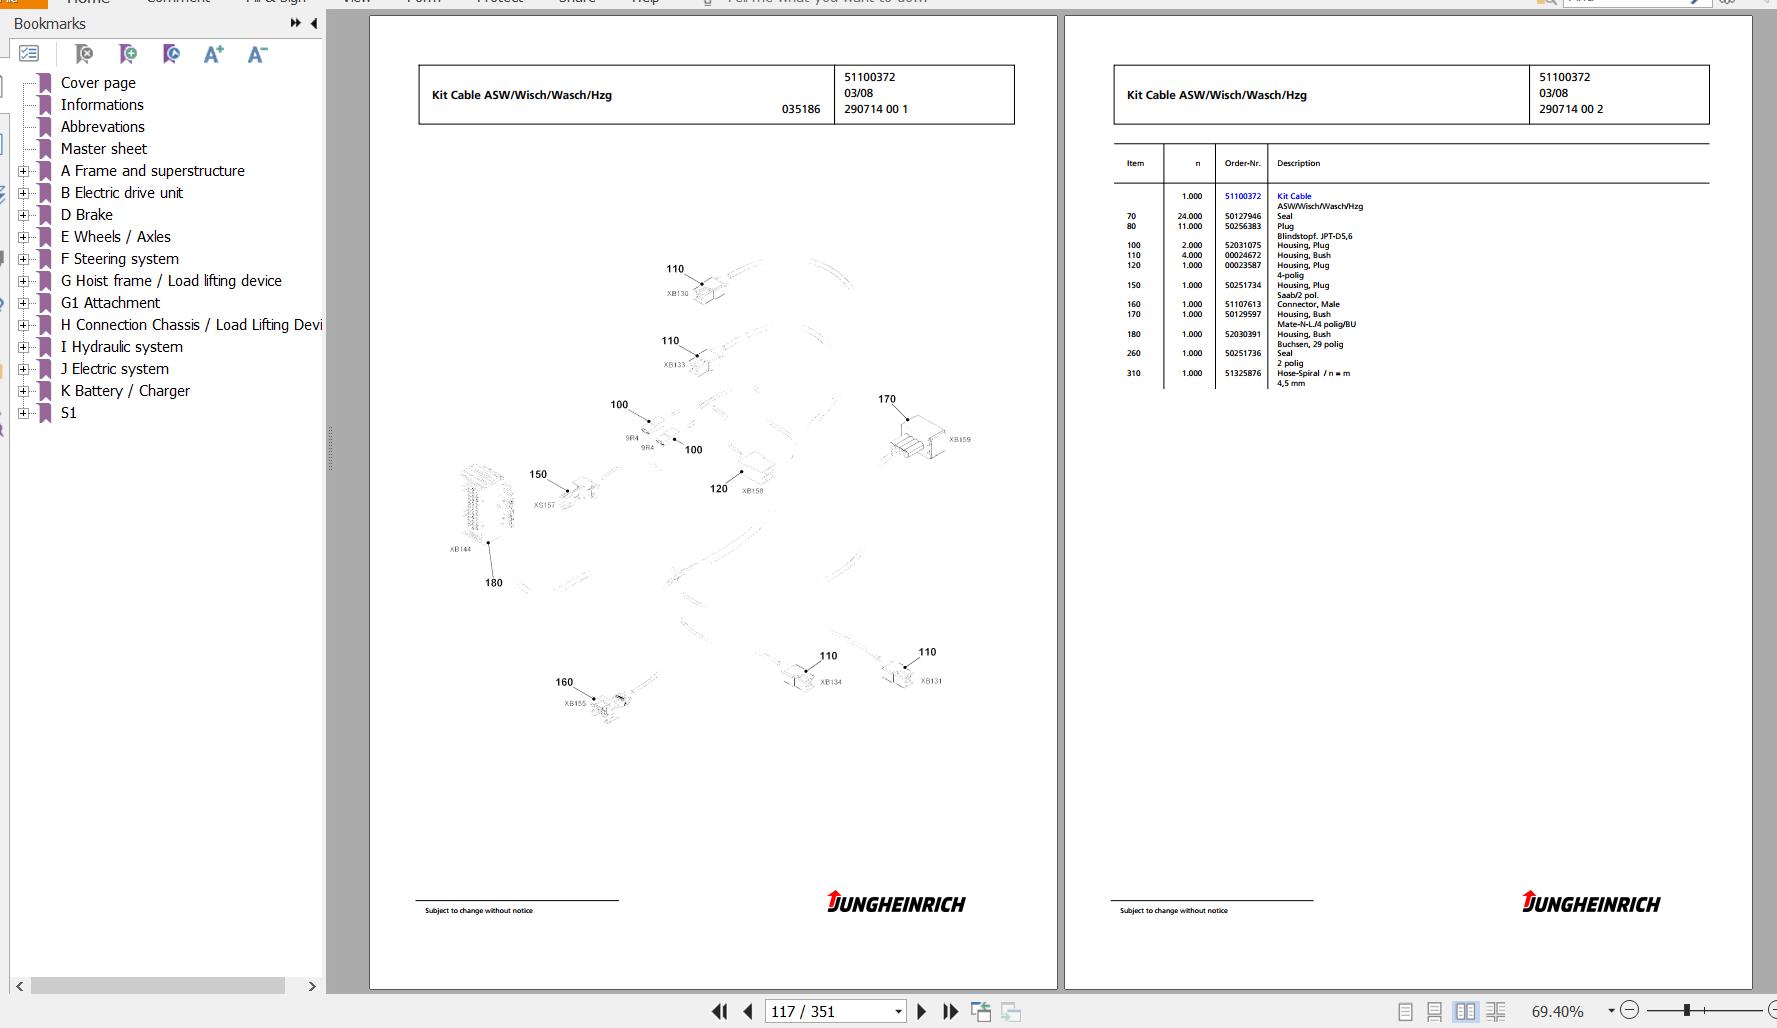Select K Battery / Charger bookmark label
The image size is (1777, 1028).
(x=125, y=391)
